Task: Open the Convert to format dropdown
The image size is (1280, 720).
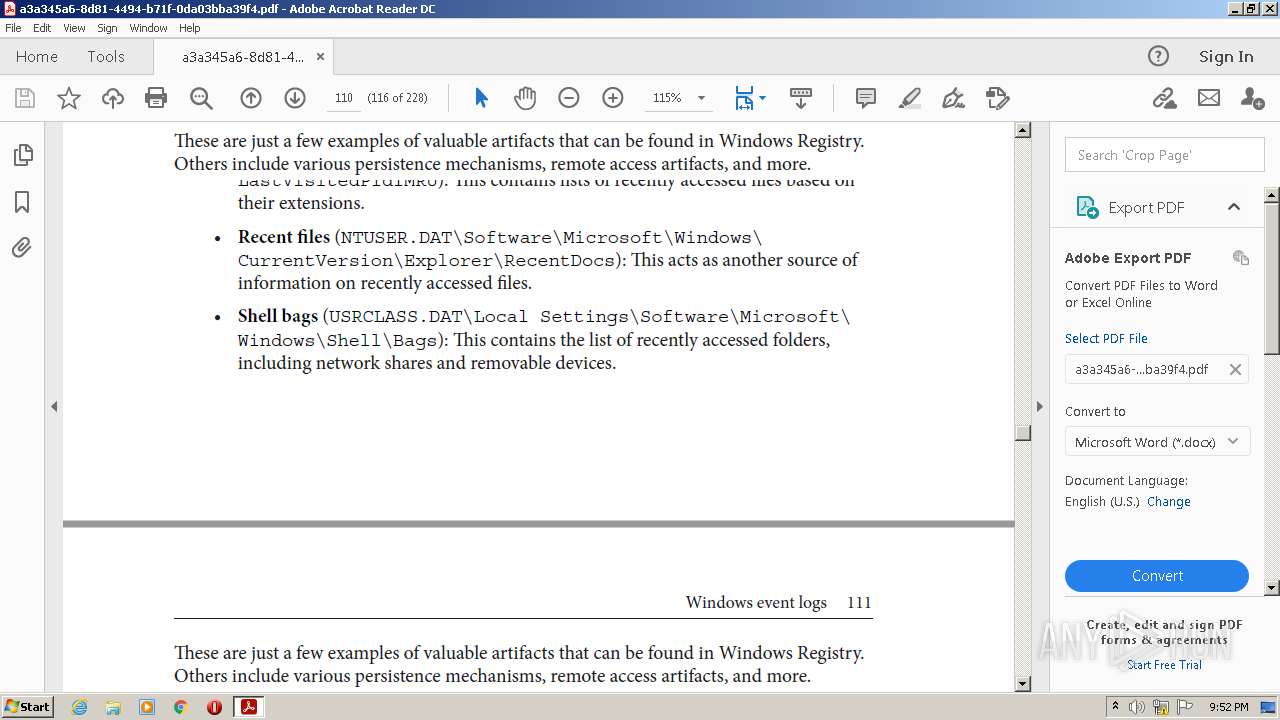Action: pos(1158,442)
